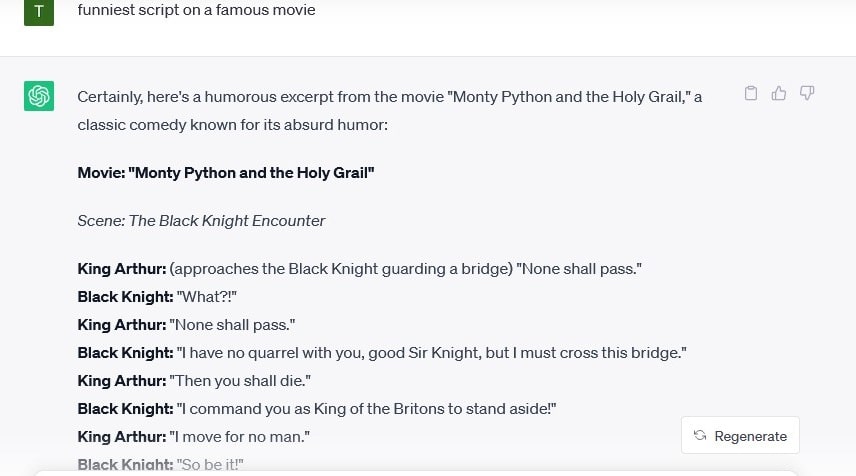
Task: Click the dialogue line mentioning 'guarding a bridge'
Action: click(360, 269)
